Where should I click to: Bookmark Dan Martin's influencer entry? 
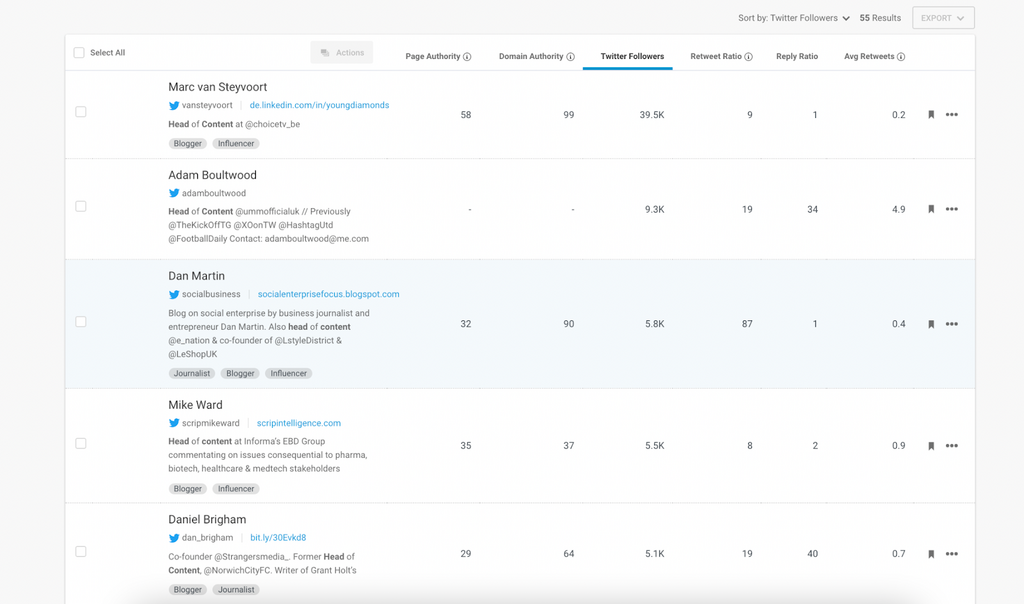931,325
